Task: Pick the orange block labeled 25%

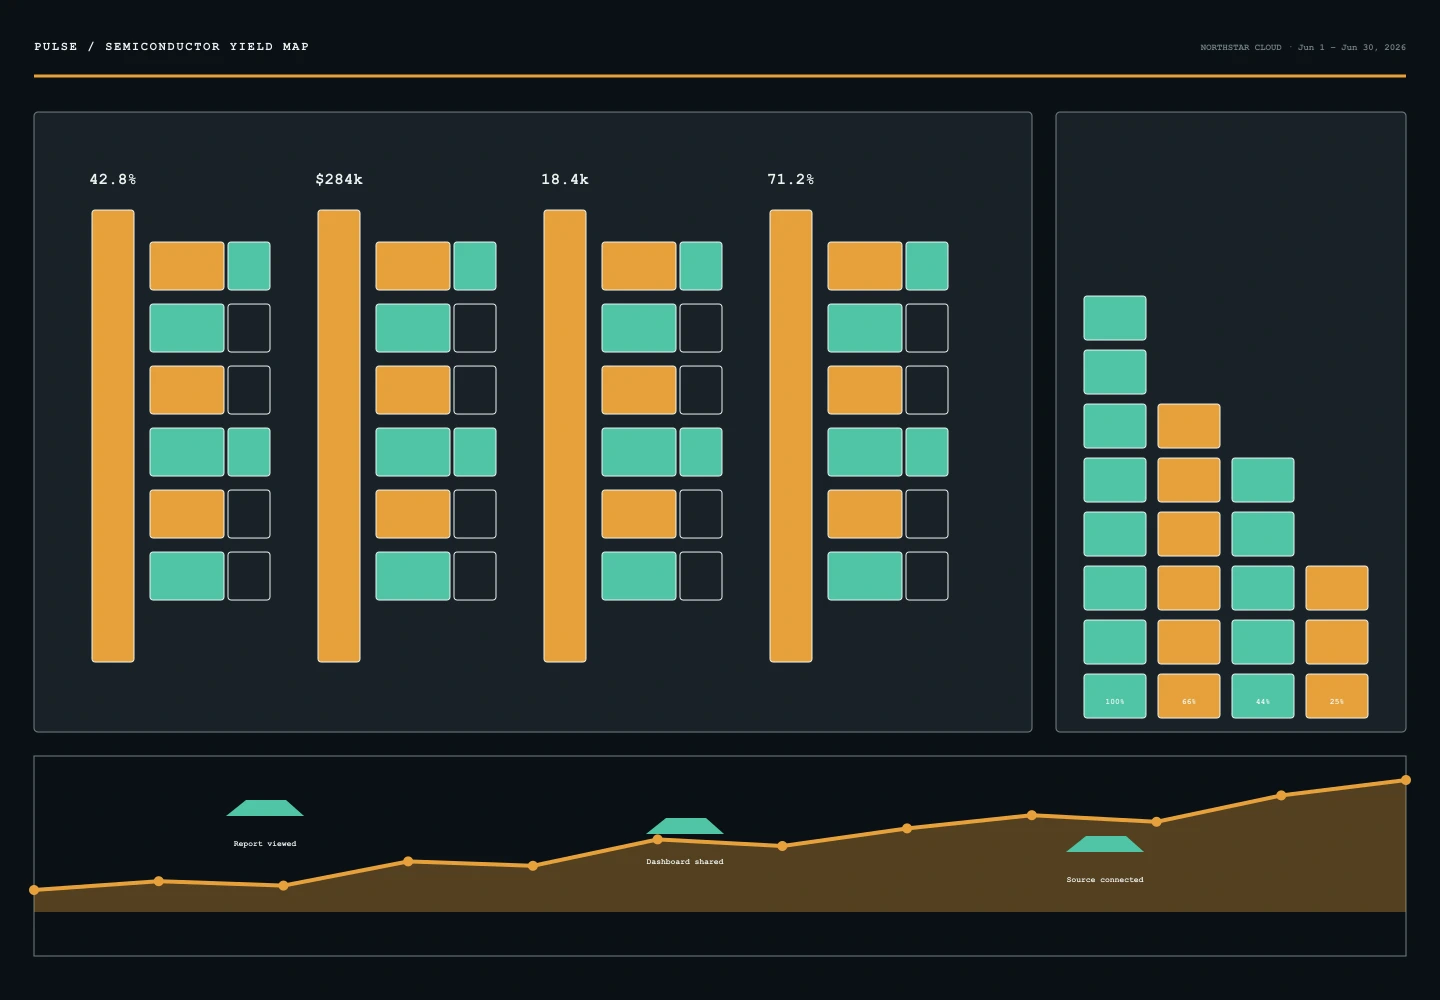Action: [1337, 696]
